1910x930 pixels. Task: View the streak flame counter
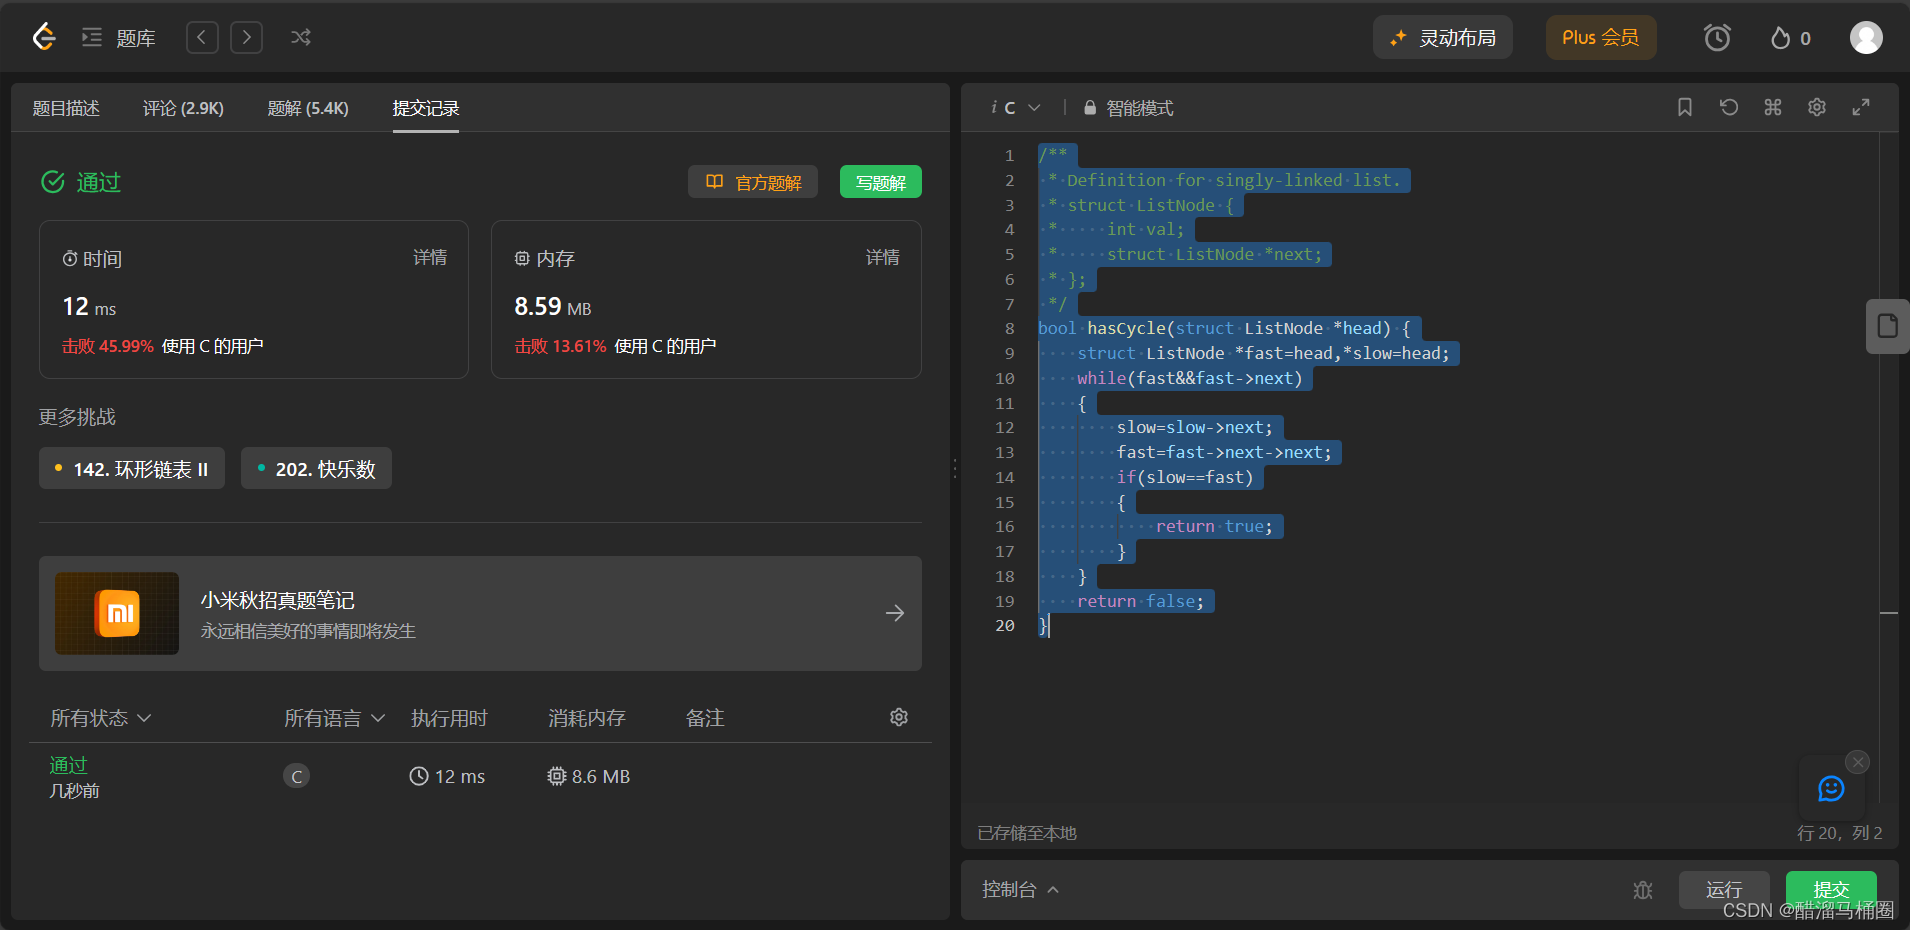coord(1790,38)
